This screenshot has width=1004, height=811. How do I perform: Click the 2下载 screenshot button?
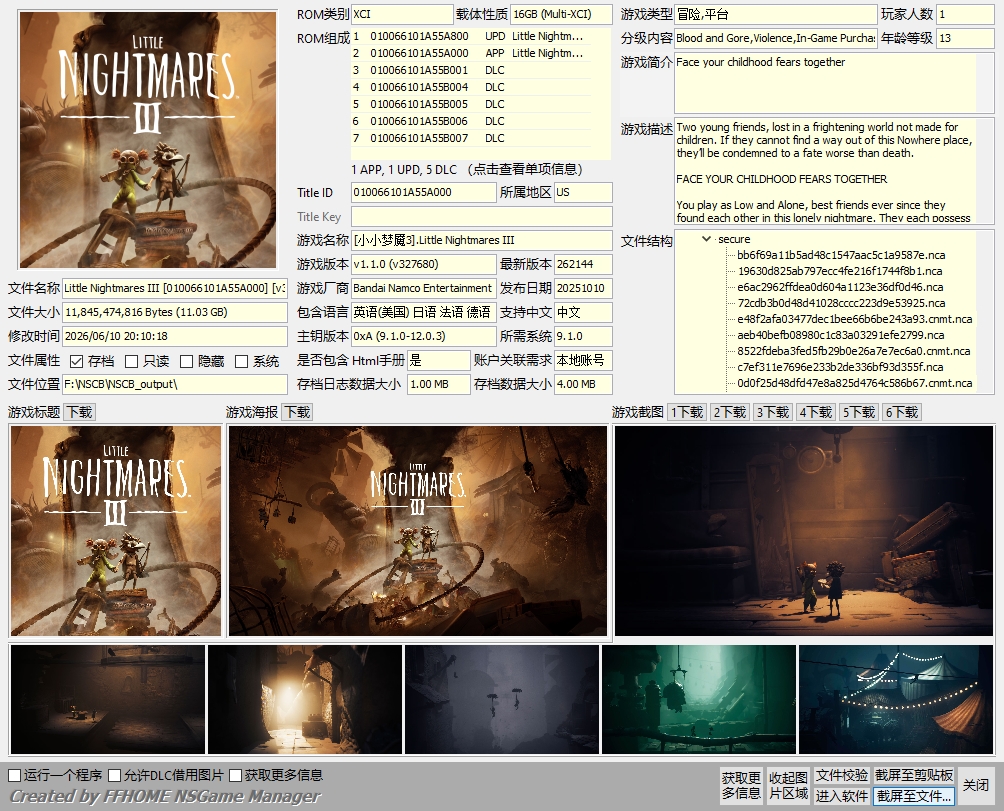point(730,412)
